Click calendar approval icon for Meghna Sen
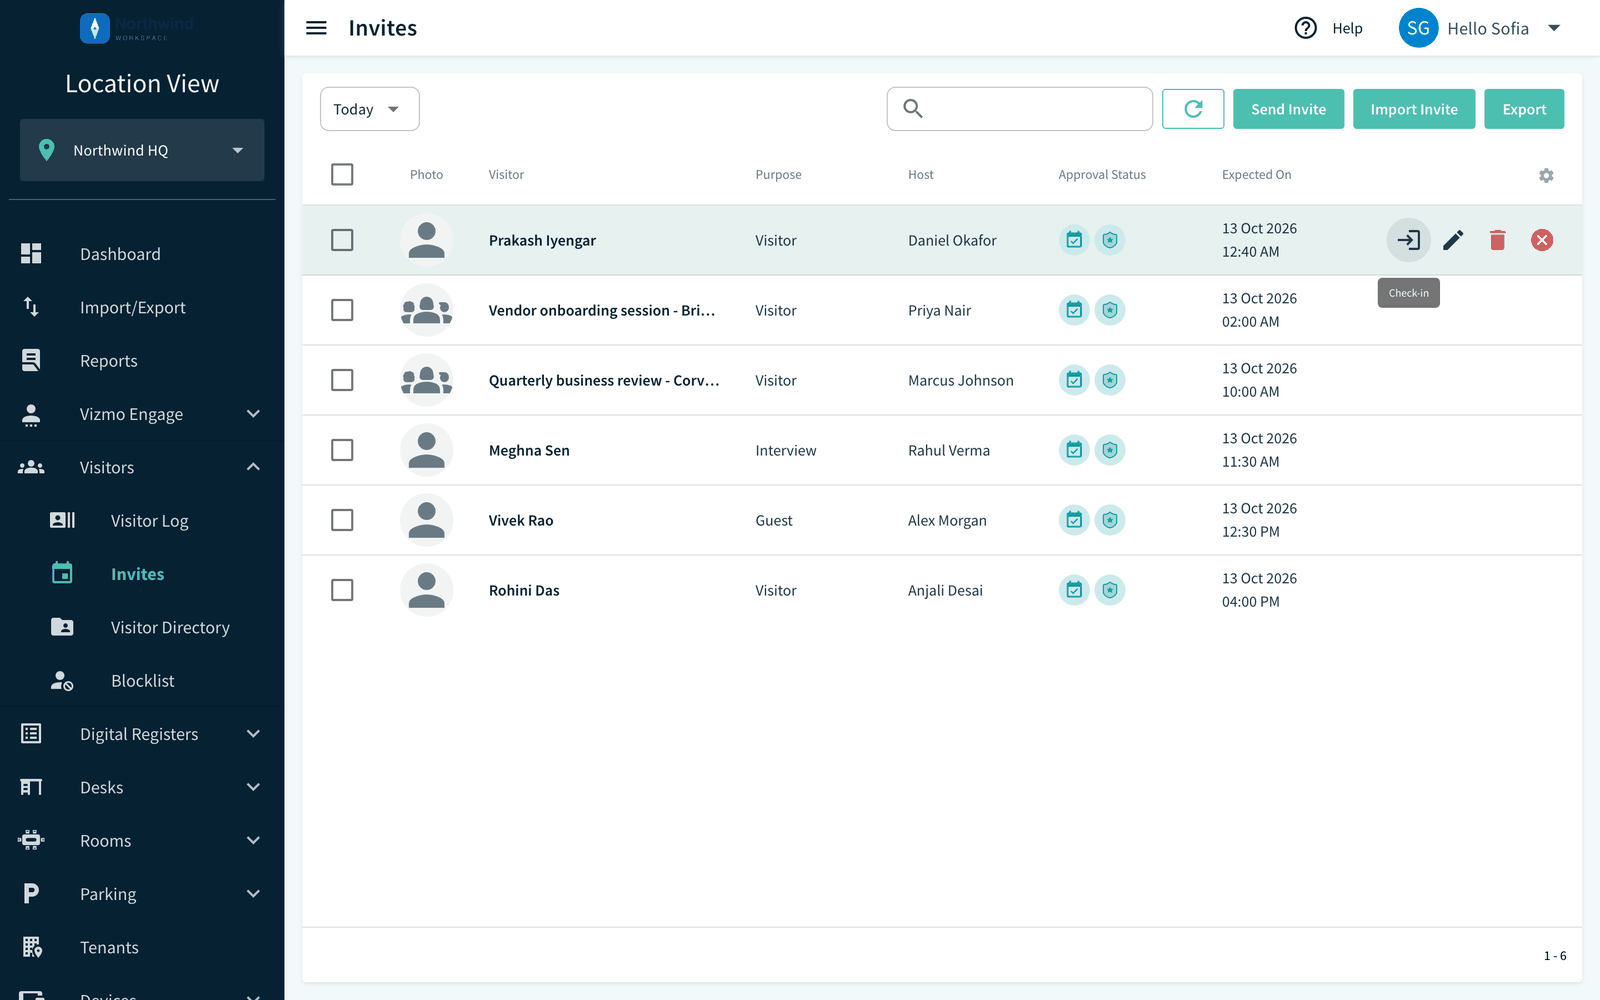 tap(1074, 450)
